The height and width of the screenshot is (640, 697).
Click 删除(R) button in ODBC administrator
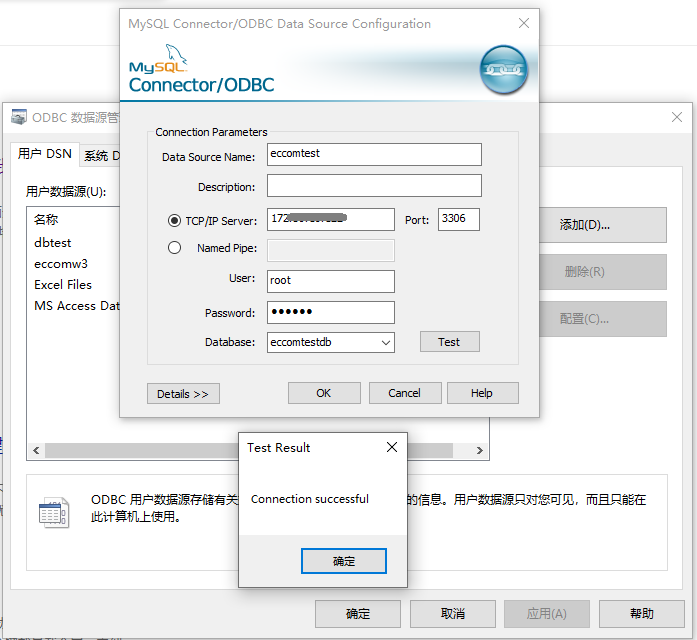point(602,272)
